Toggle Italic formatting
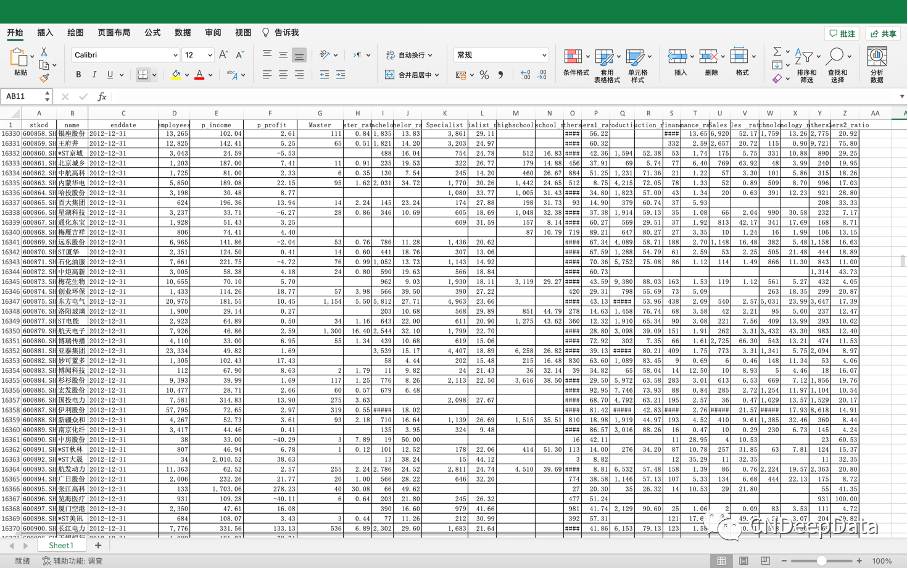The image size is (908, 568). pos(94,75)
